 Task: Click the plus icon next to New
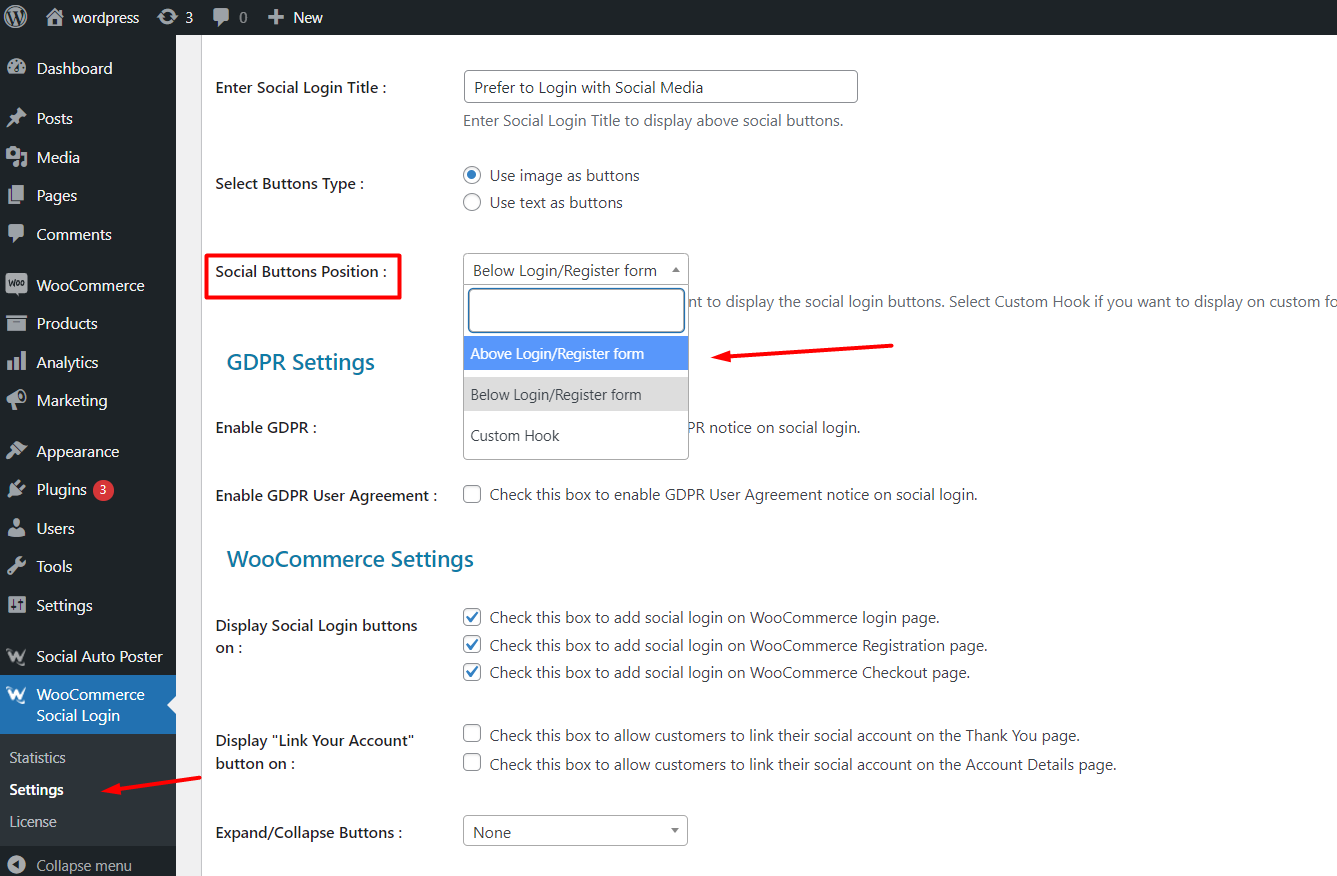click(x=276, y=17)
